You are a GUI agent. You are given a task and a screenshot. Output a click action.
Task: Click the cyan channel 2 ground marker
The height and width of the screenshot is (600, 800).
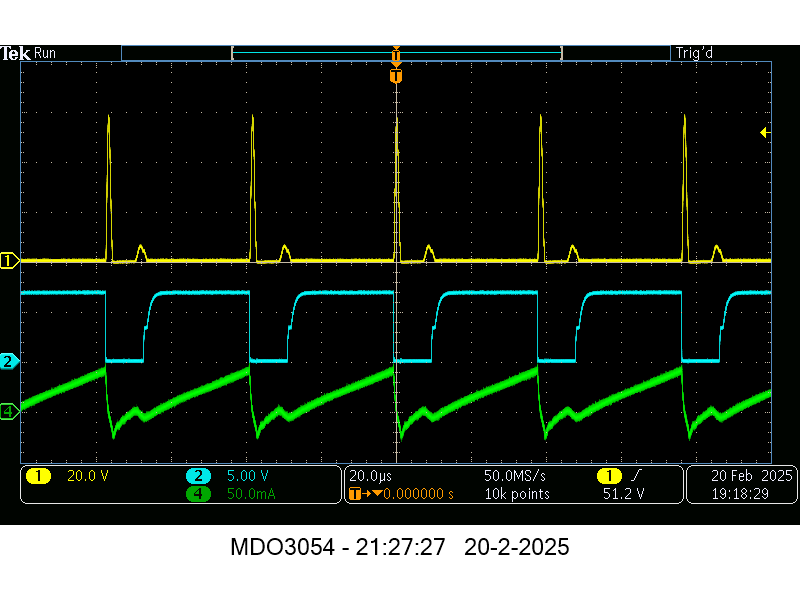(x=9, y=361)
